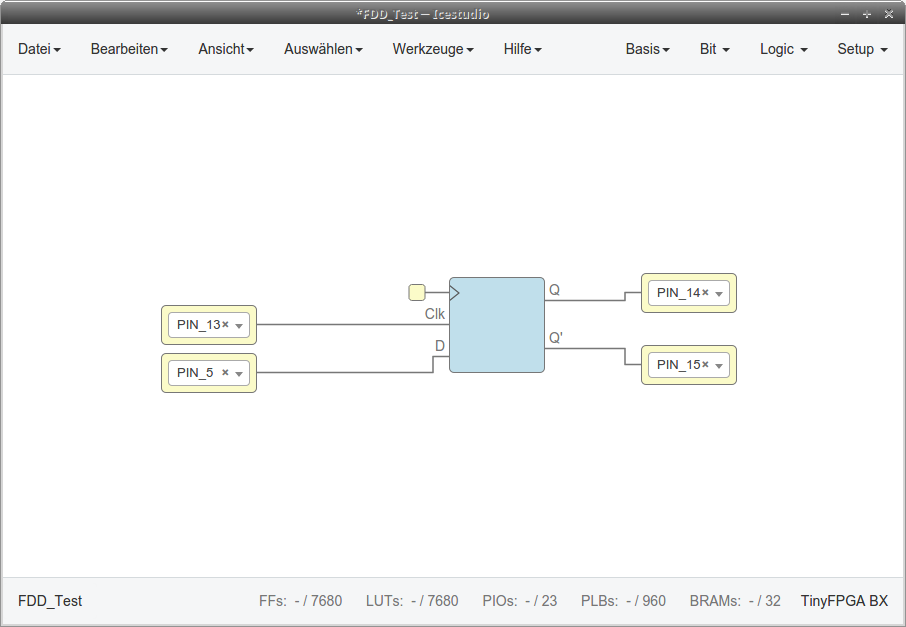Select the blue D flip-flop block
The image size is (906, 627).
coord(497,325)
